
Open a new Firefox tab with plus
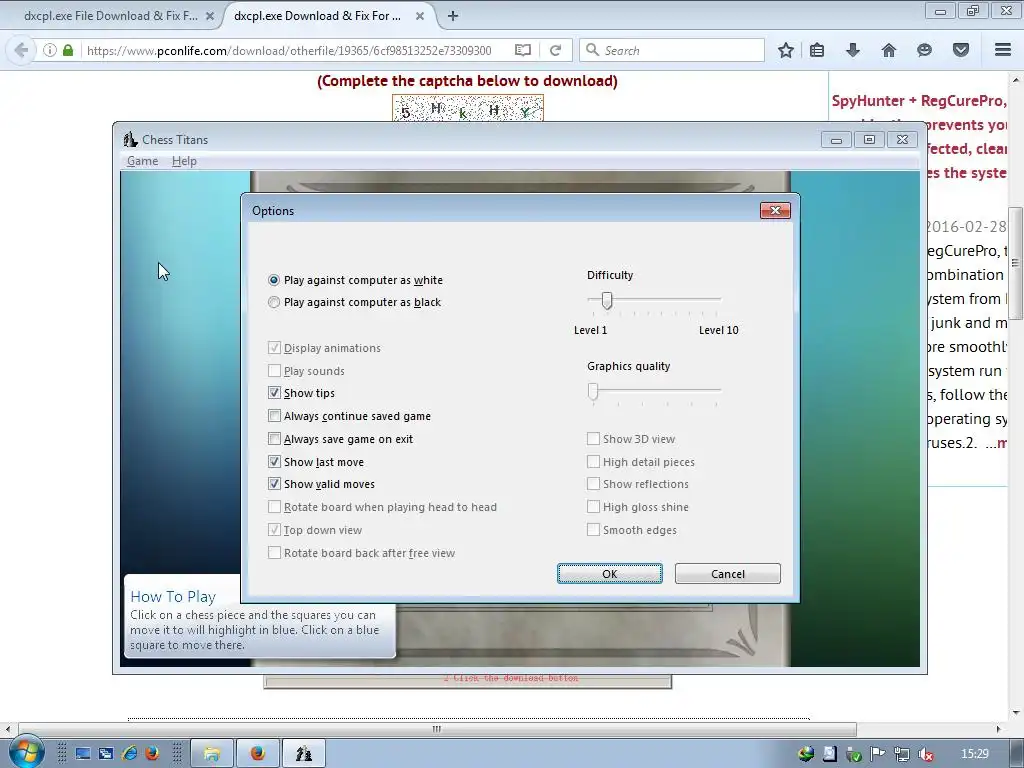(x=453, y=16)
